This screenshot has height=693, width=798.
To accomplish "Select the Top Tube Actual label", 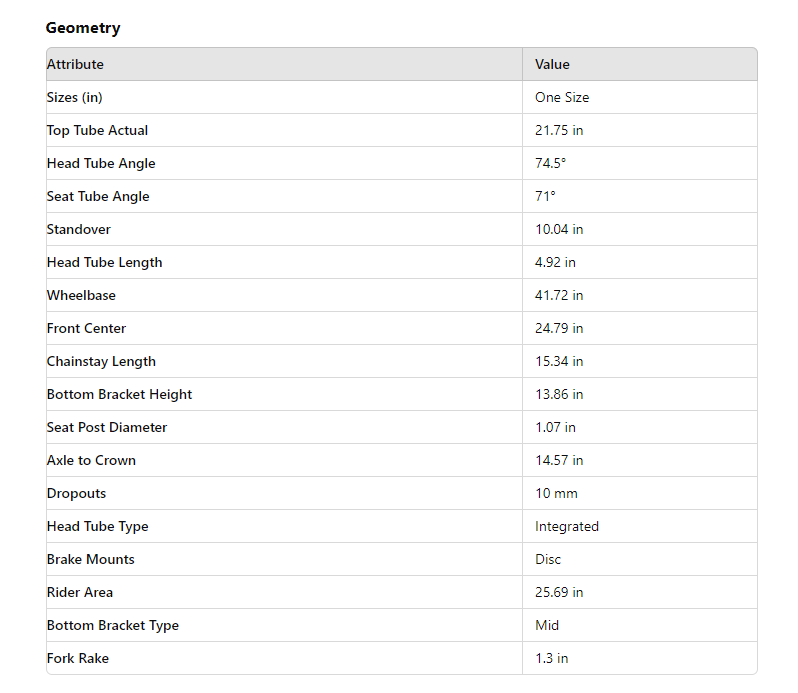I will pos(97,130).
